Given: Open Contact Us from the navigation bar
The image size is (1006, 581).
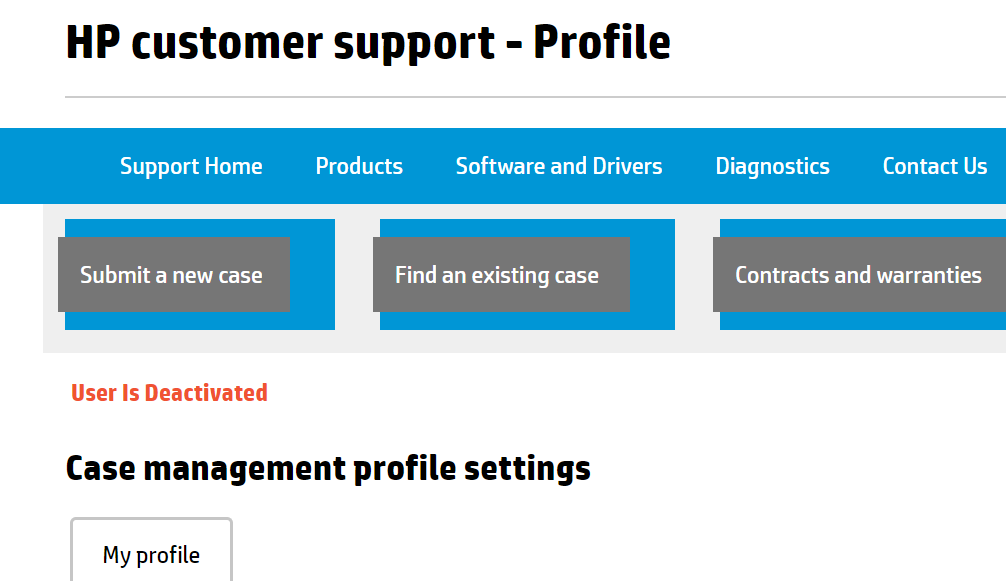Looking at the screenshot, I should (934, 166).
